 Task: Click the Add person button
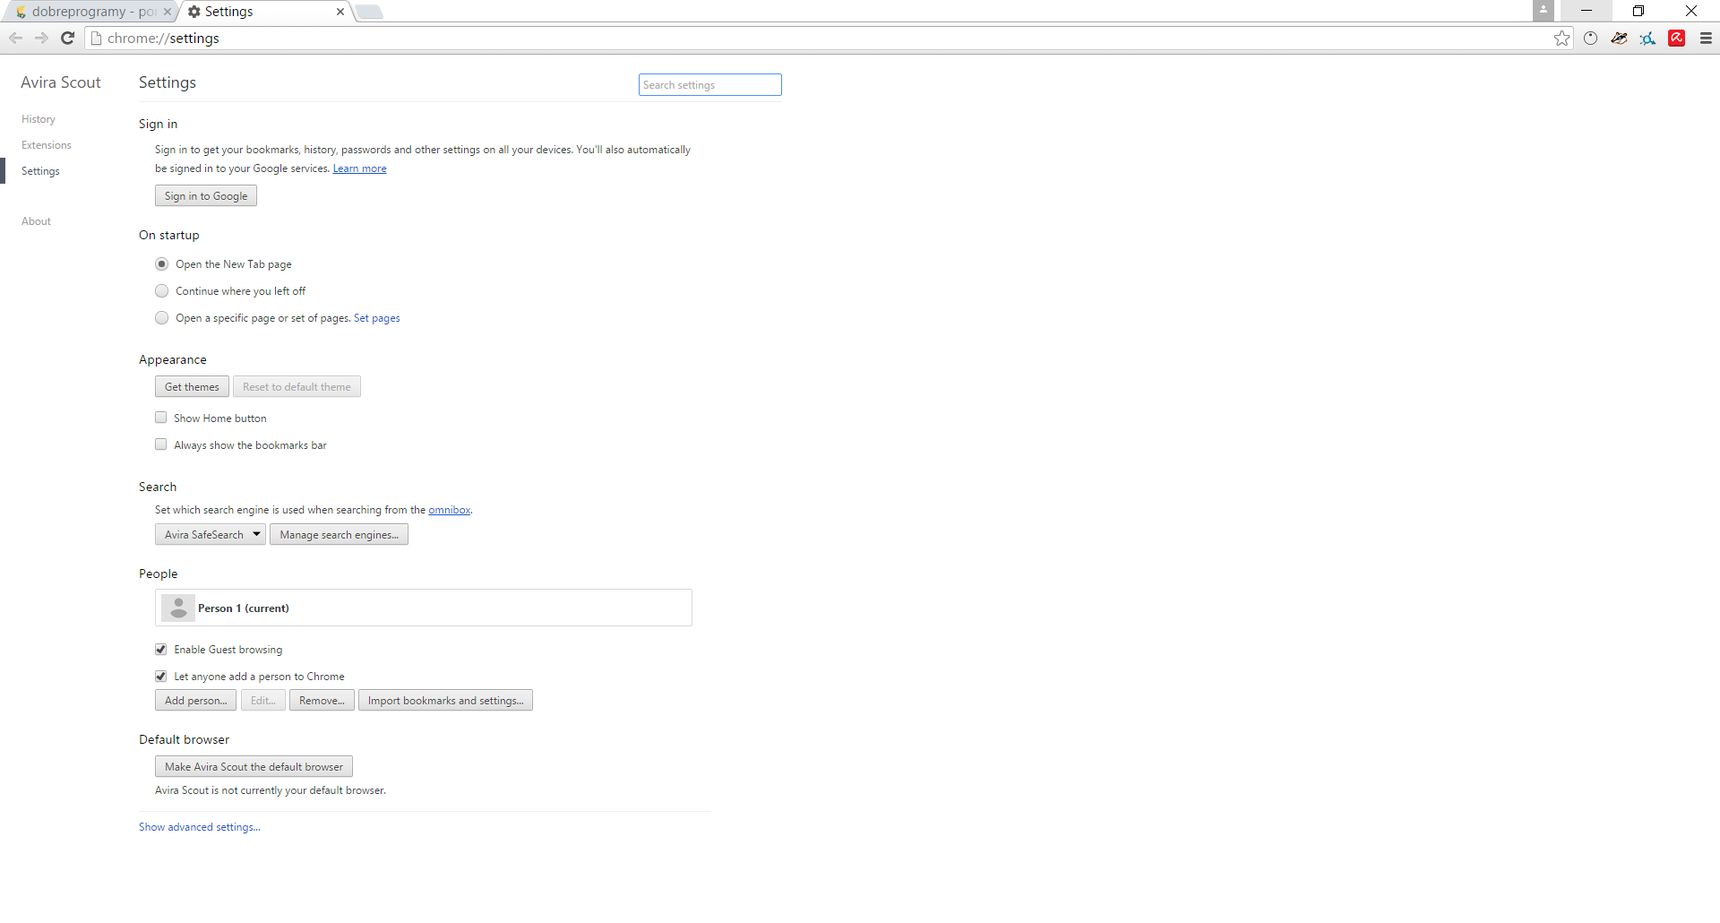[196, 700]
